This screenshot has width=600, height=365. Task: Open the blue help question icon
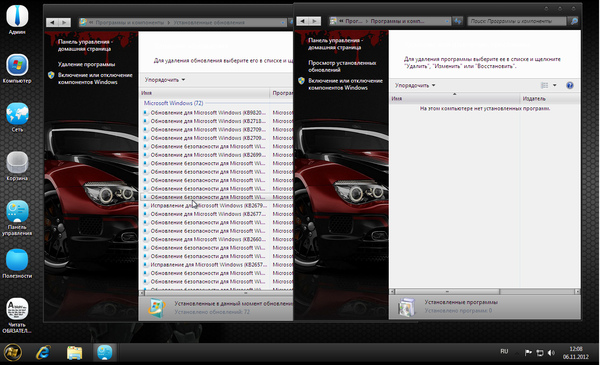tap(569, 85)
